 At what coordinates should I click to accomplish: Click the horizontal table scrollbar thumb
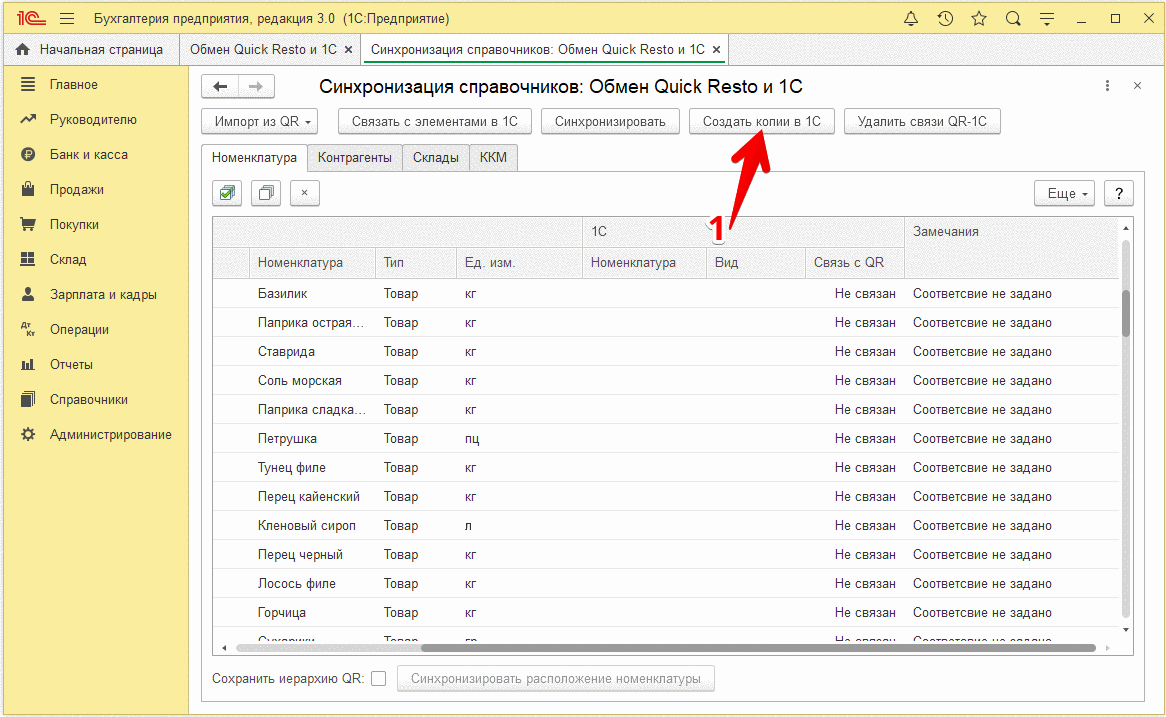pyautogui.click(x=758, y=648)
